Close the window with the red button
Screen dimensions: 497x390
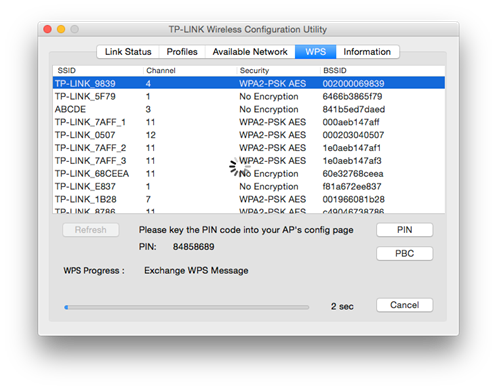coord(47,29)
